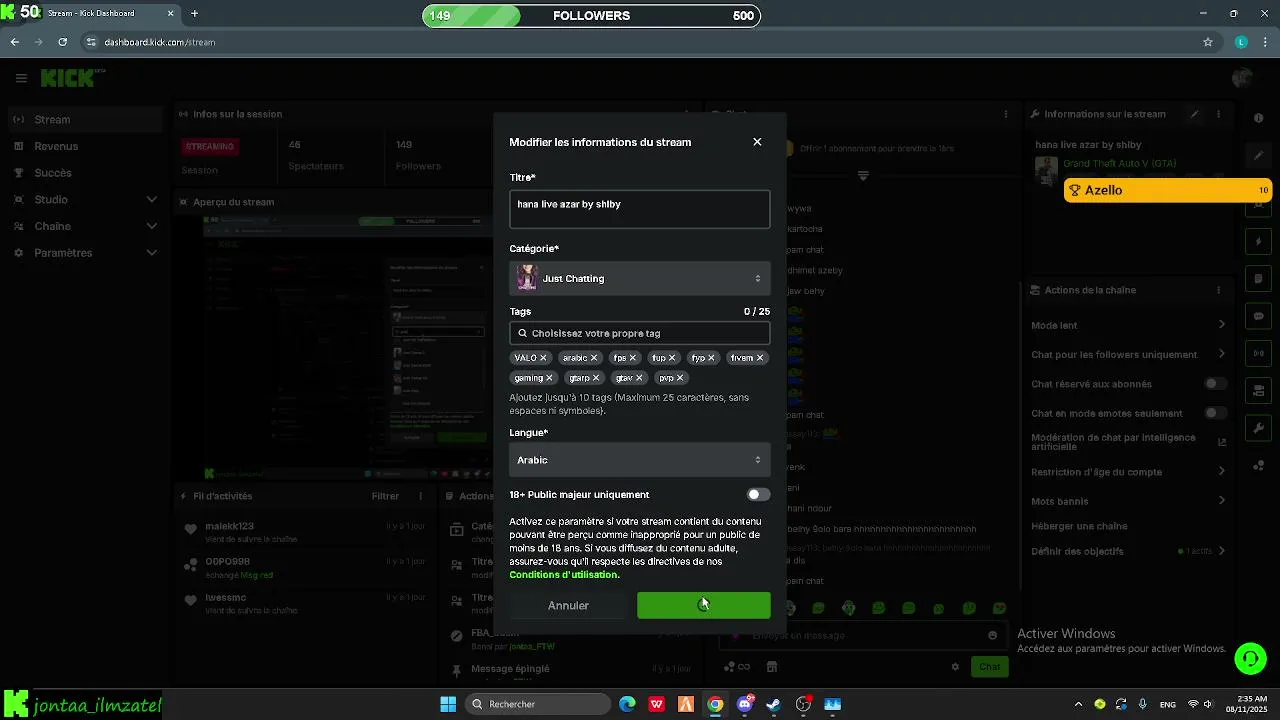Open the user avatar menu
Viewport: 1280px width, 720px height.
1242,78
